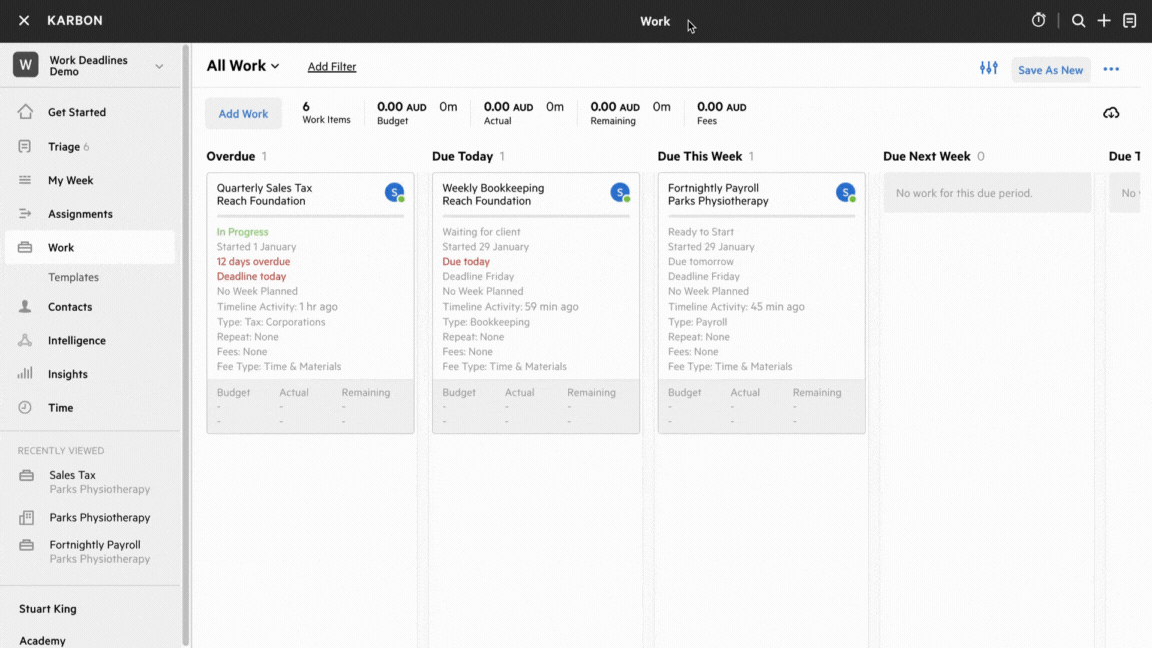Select Work in the sidebar
The image size is (1152, 648).
(x=61, y=248)
